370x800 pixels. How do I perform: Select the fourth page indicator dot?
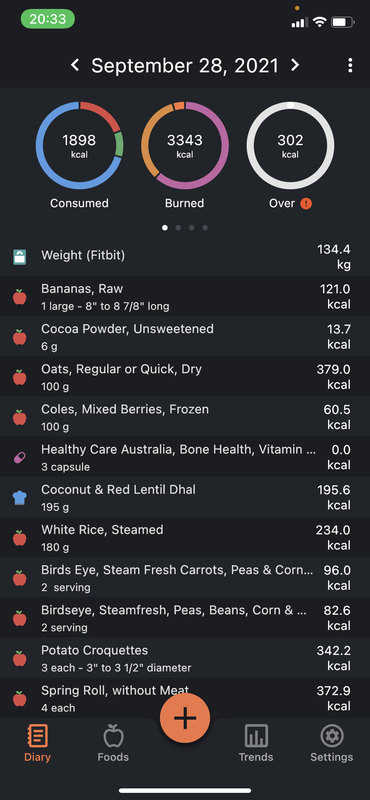pyautogui.click(x=205, y=228)
